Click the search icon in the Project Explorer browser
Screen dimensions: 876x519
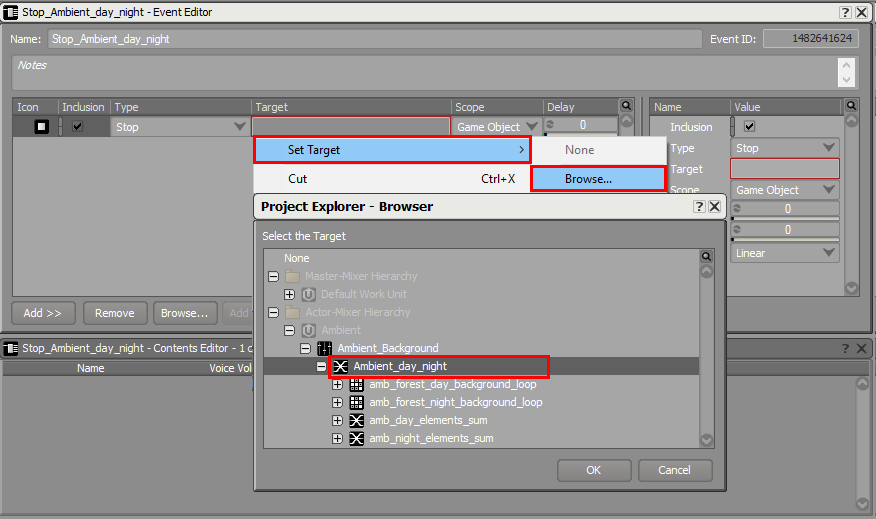pyautogui.click(x=707, y=257)
